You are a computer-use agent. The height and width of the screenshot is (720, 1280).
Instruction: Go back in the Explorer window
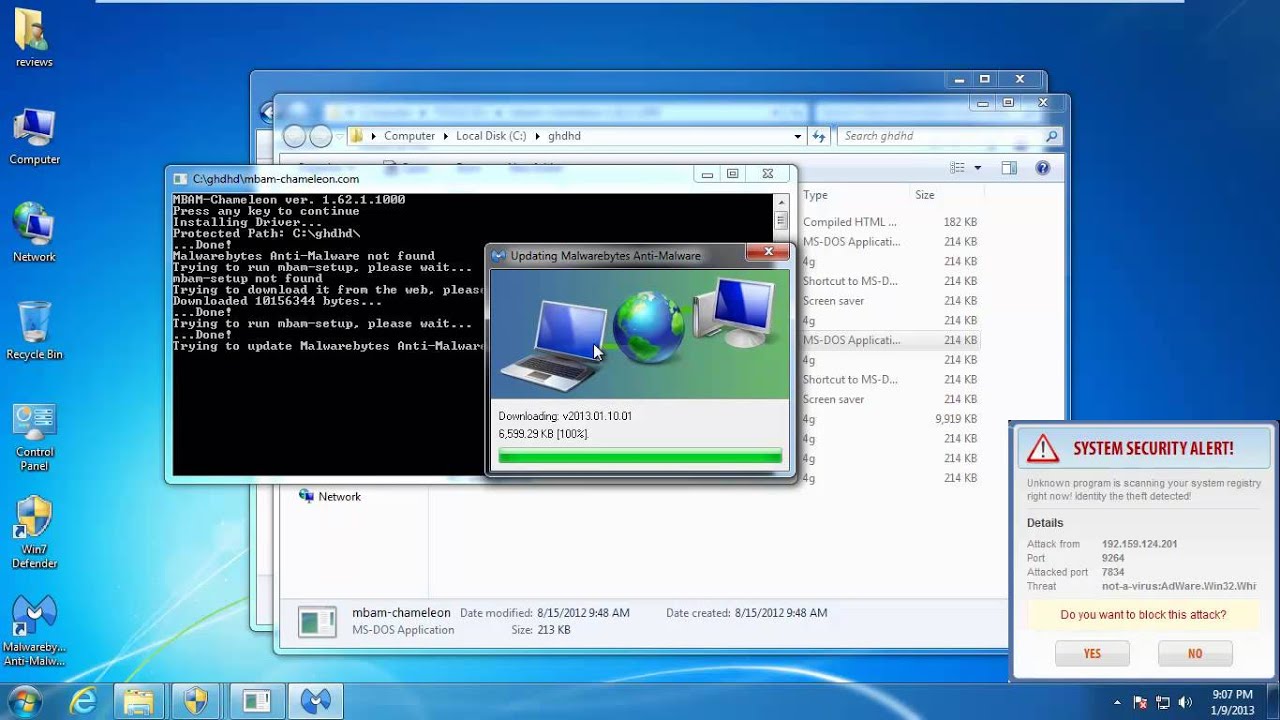pos(294,136)
